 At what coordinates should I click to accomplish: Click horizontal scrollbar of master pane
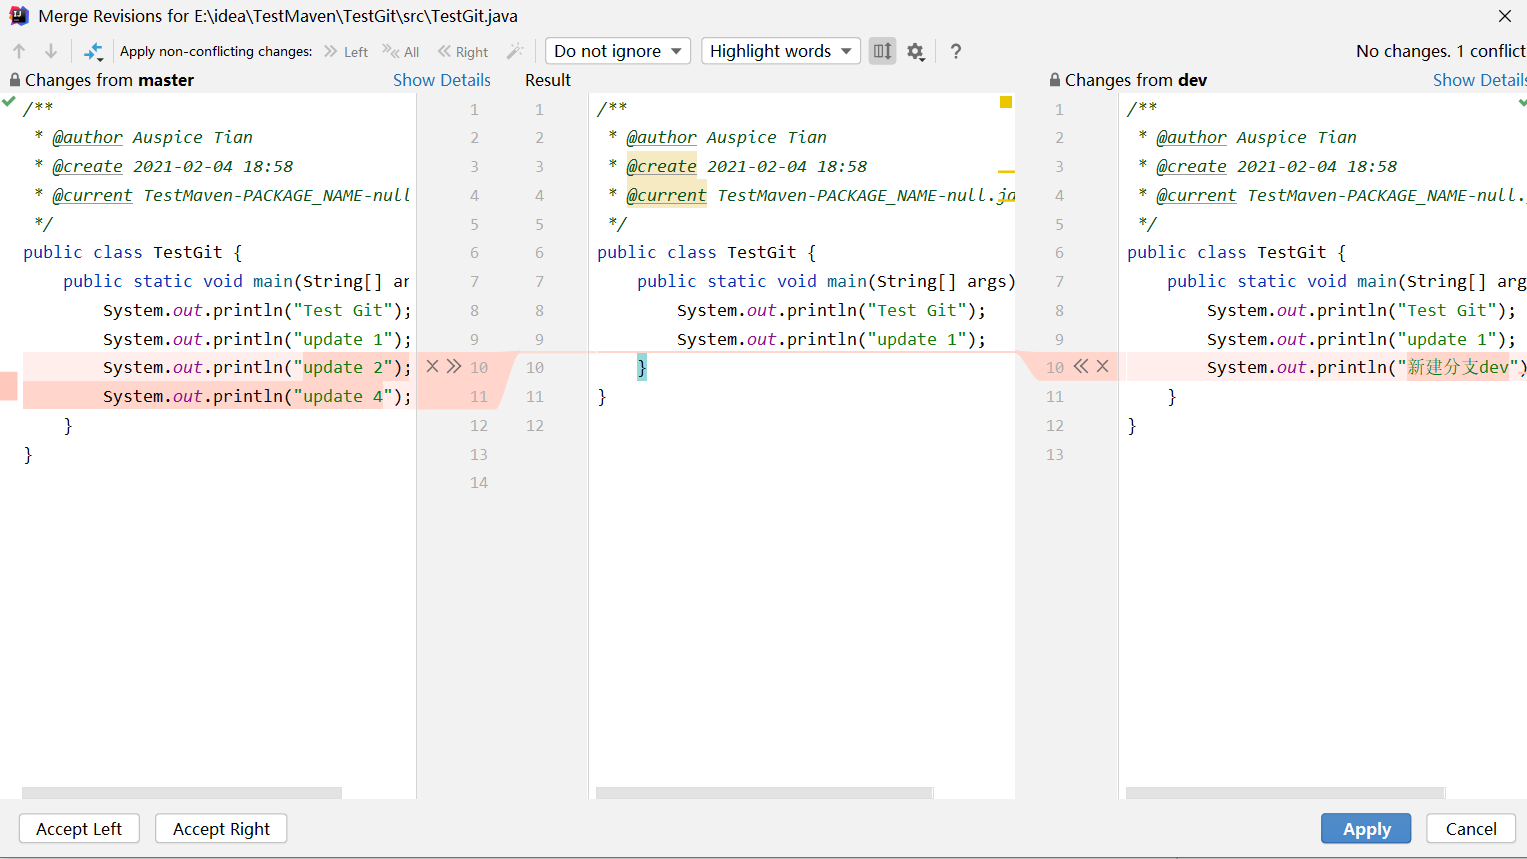click(x=182, y=793)
